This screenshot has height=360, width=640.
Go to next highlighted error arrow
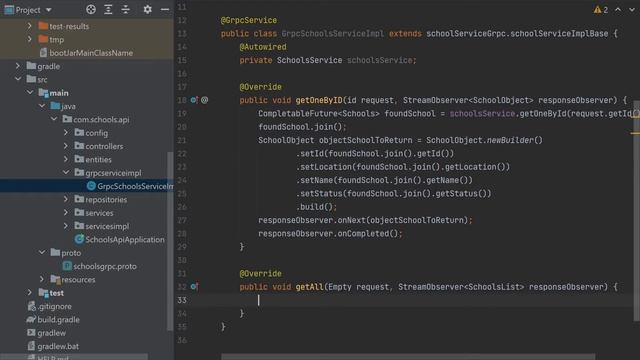tap(632, 9)
